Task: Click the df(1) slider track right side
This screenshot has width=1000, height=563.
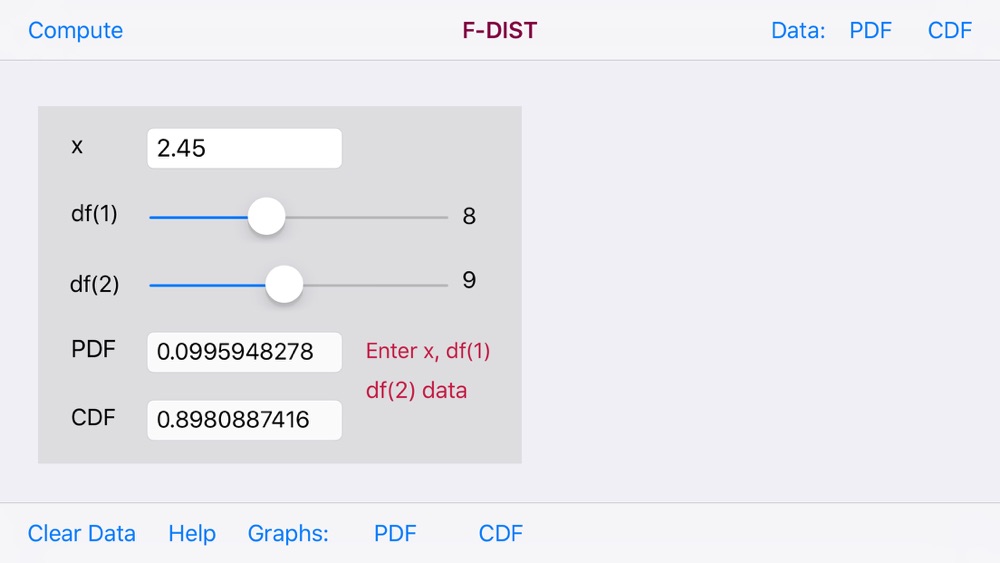Action: tap(367, 217)
